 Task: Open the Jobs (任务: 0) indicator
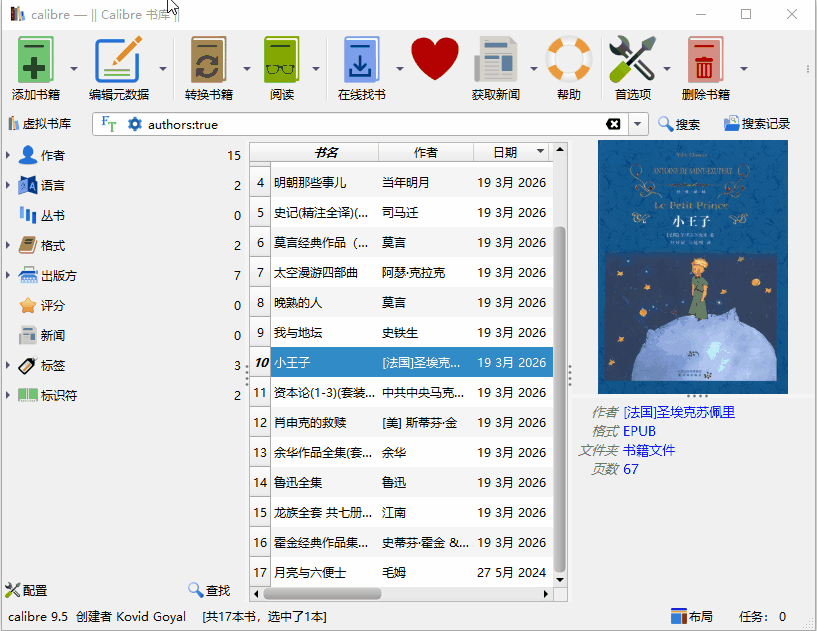(762, 616)
